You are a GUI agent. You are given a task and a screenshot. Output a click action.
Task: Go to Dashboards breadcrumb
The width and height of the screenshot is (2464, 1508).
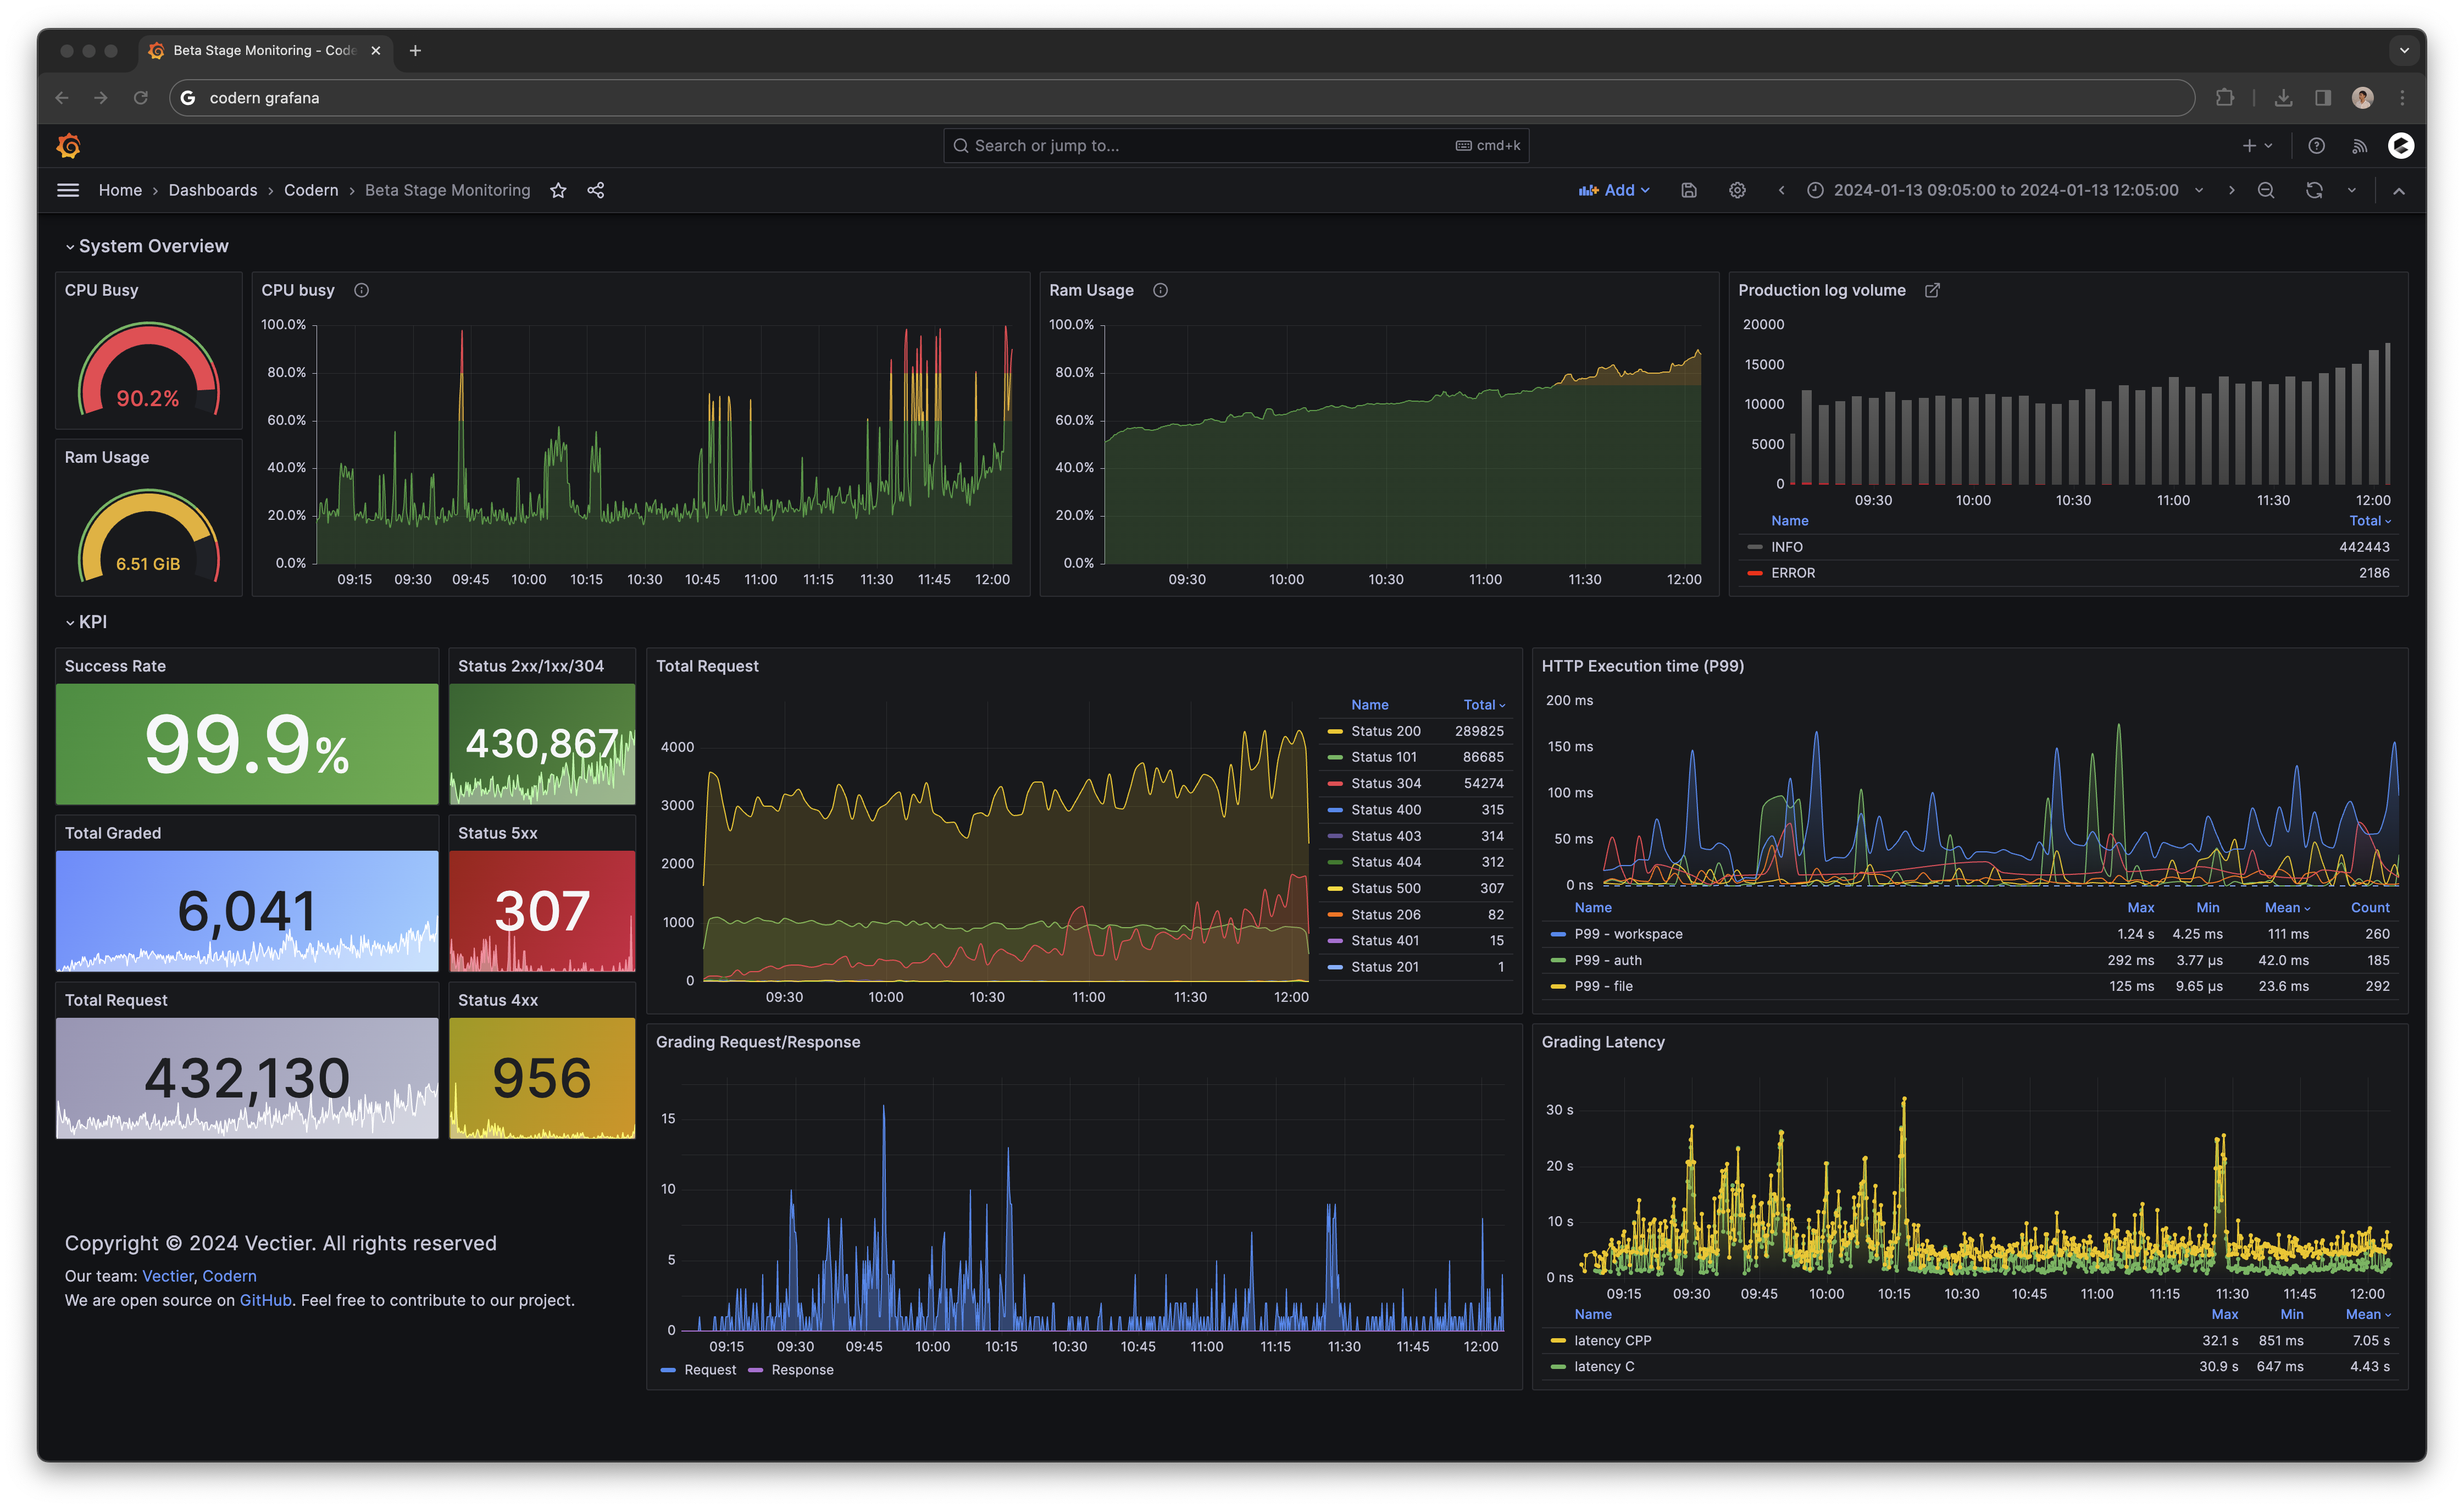[x=212, y=190]
